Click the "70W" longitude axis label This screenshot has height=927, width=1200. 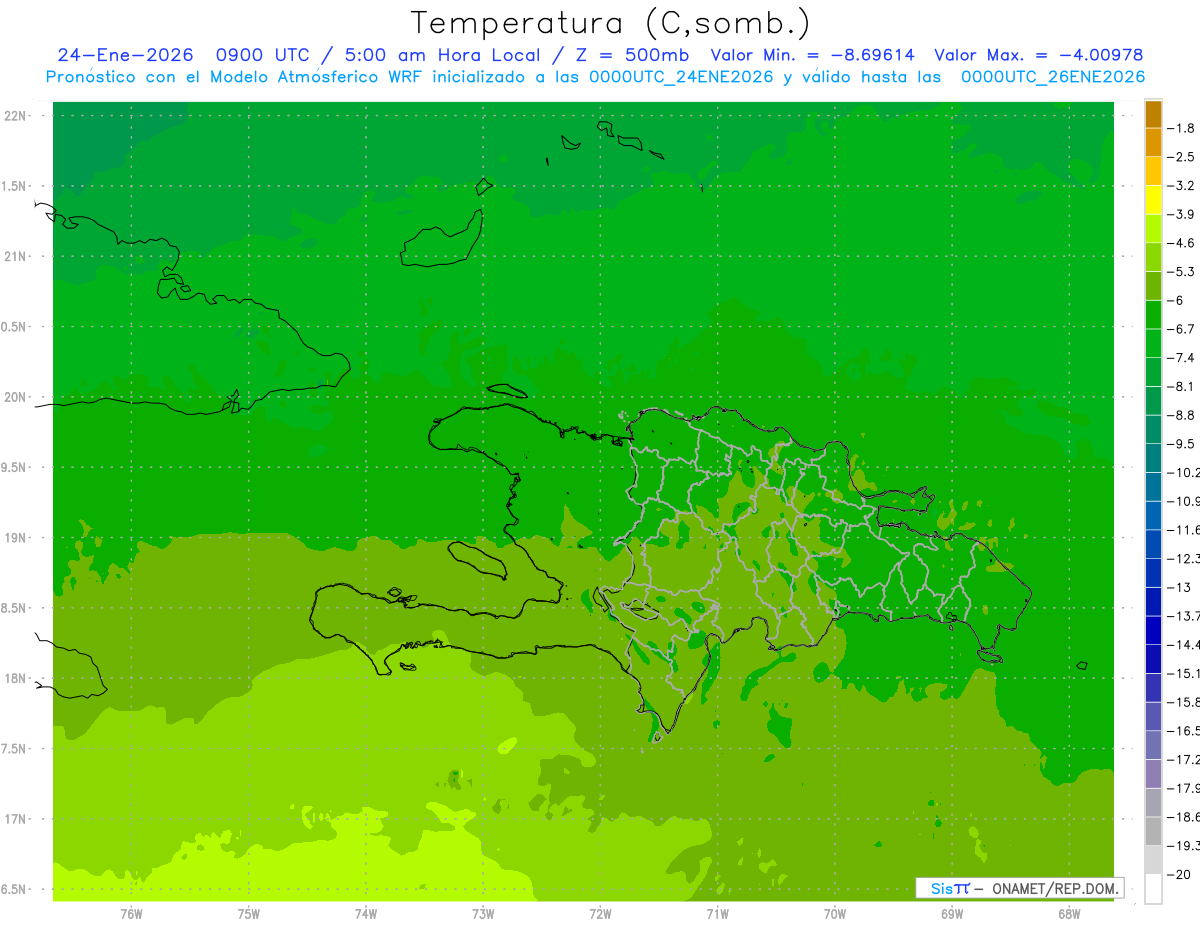pyautogui.click(x=835, y=914)
